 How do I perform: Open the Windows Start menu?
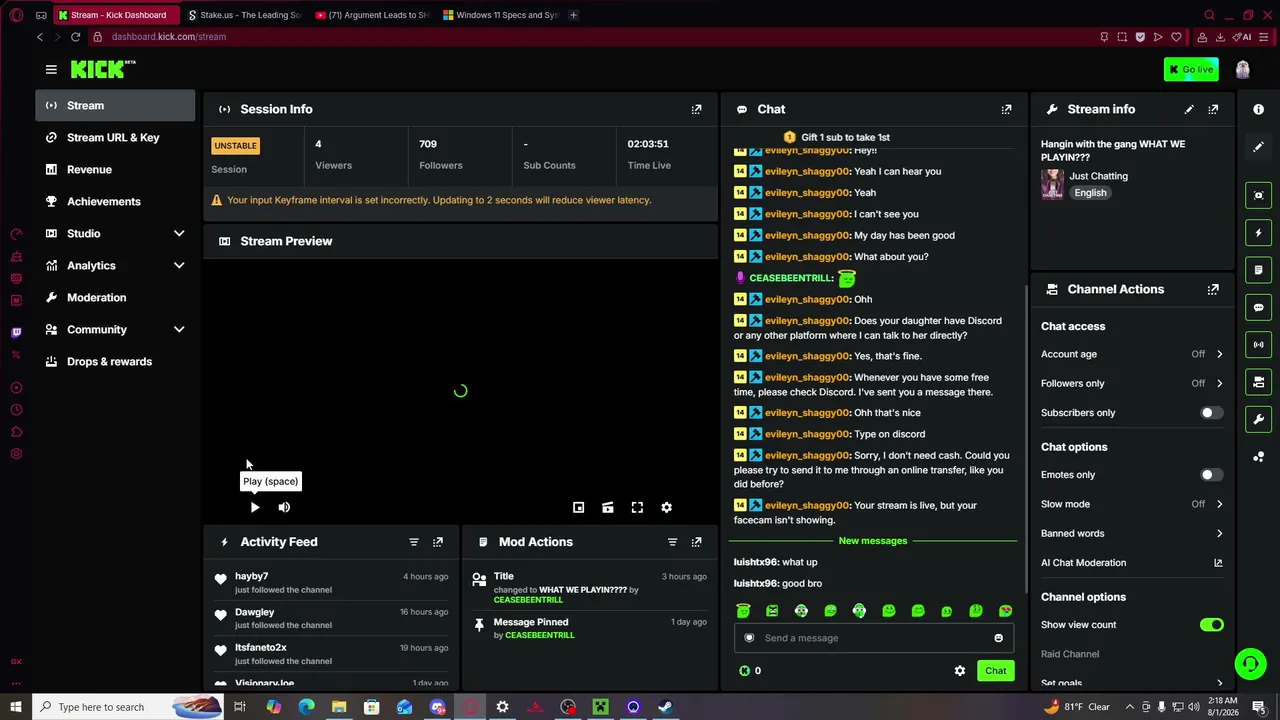16,707
